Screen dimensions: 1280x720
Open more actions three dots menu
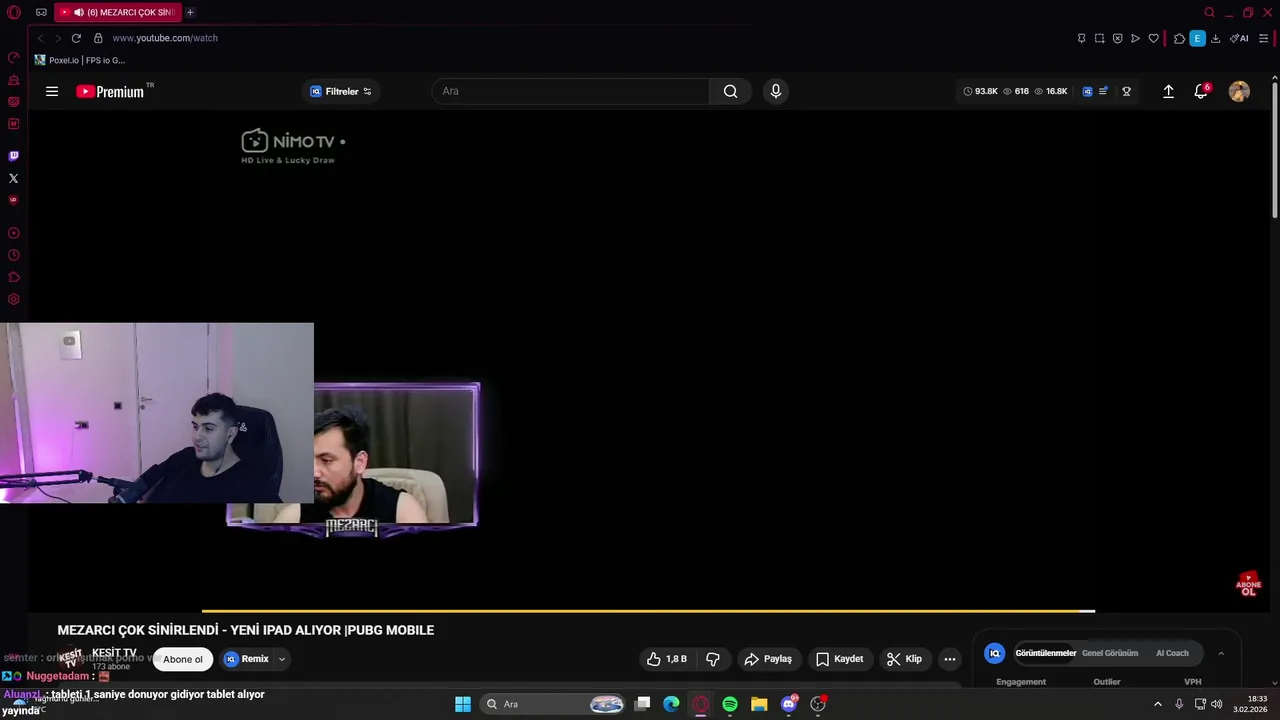pyautogui.click(x=950, y=659)
